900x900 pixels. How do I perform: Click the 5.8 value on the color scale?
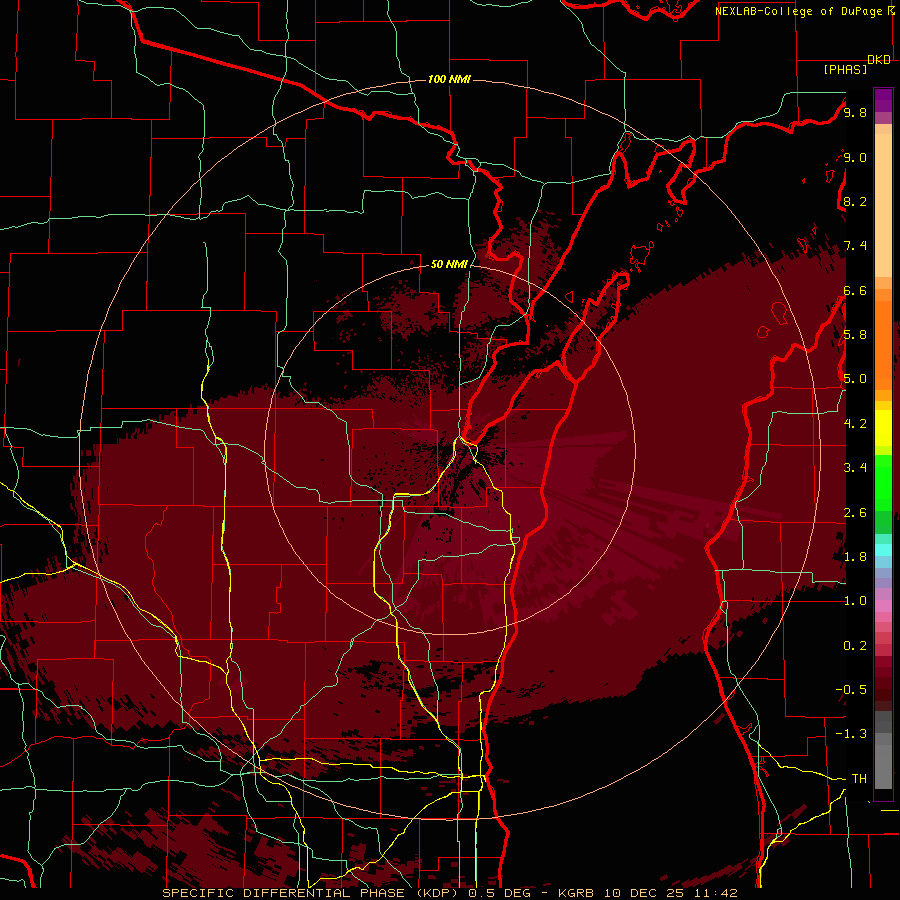855,335
